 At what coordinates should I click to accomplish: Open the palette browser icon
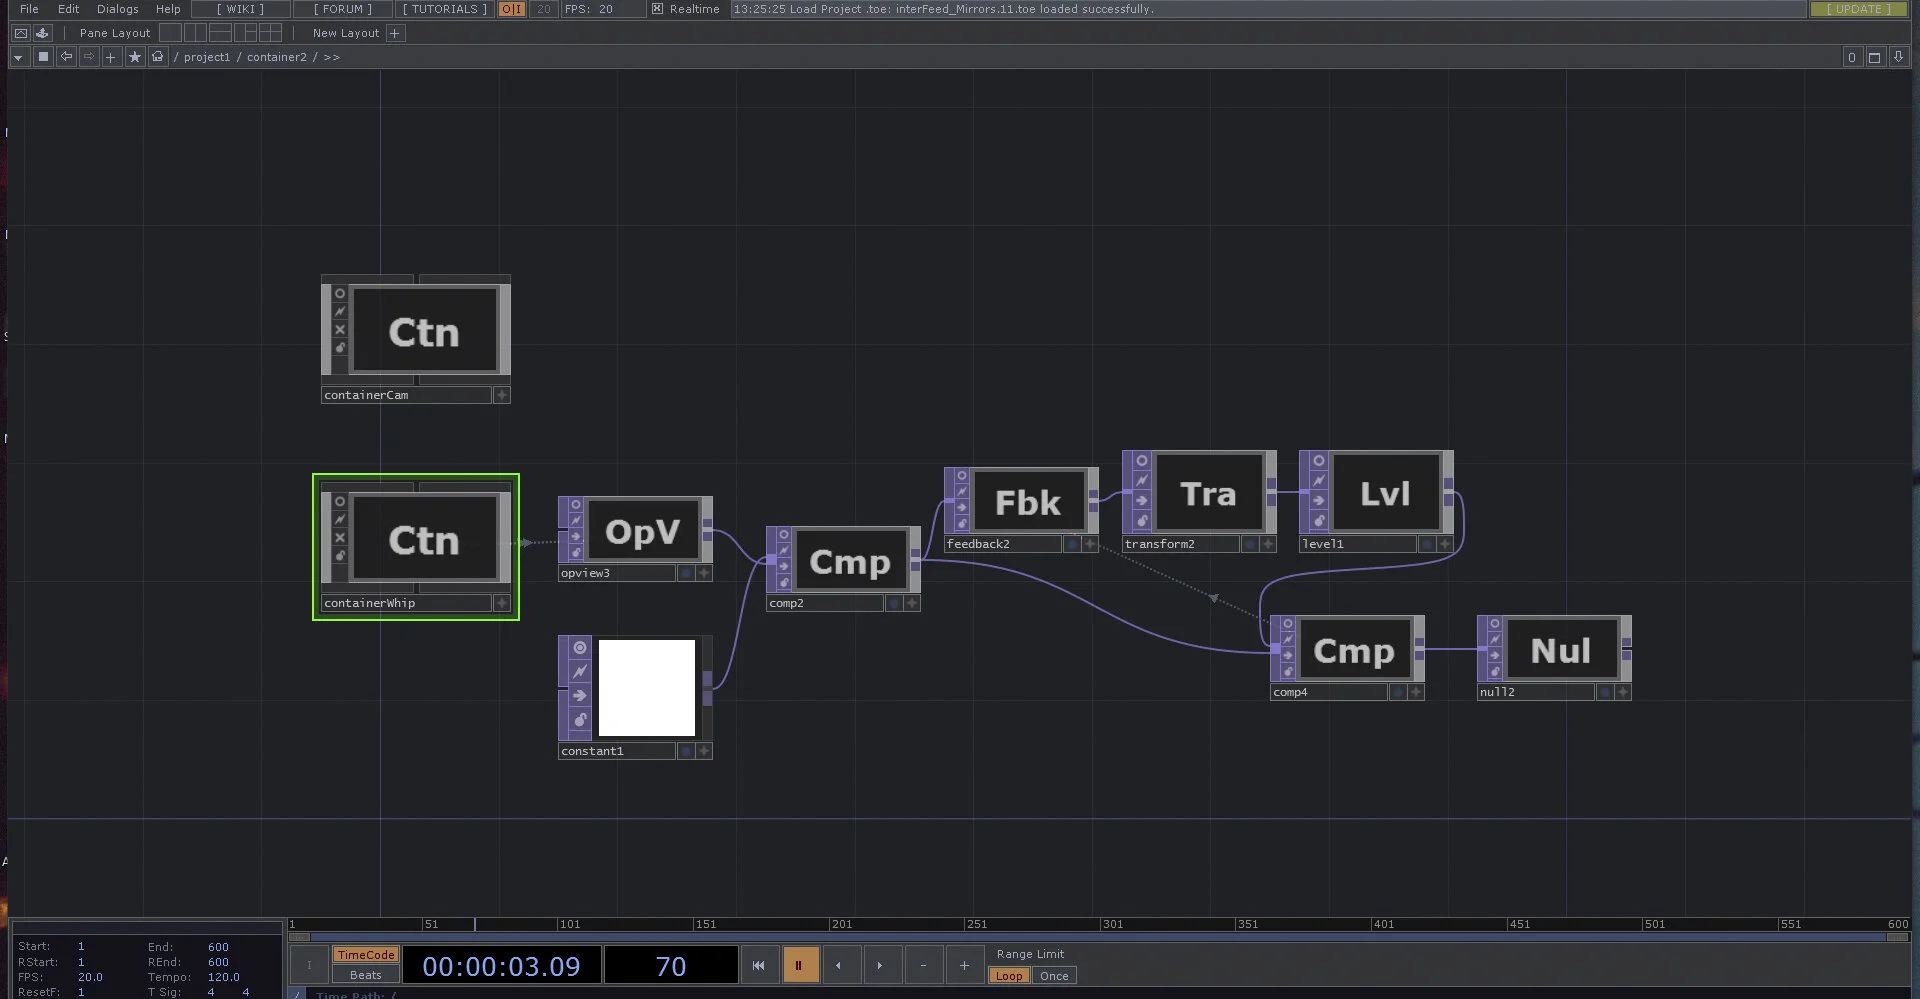tap(42, 33)
